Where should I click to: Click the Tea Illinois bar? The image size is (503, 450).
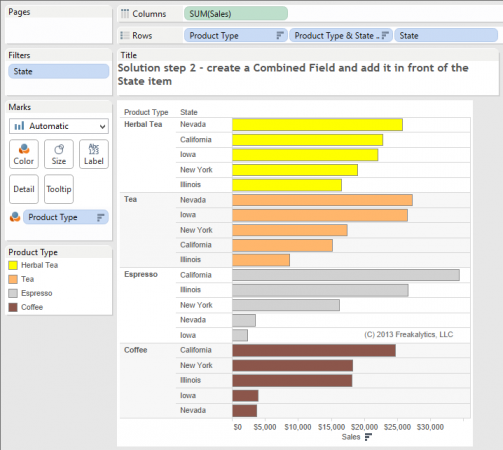coord(261,260)
